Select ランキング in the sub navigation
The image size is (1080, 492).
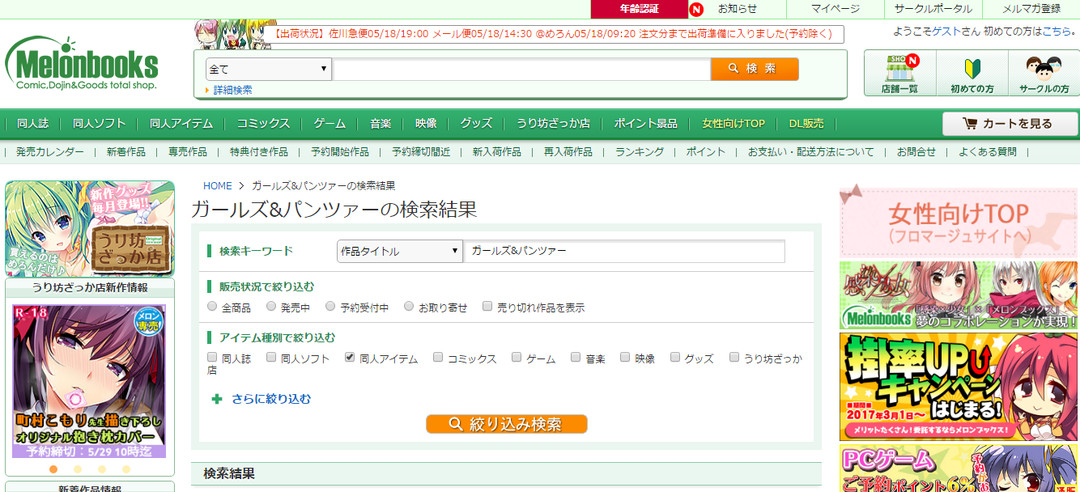[x=639, y=152]
